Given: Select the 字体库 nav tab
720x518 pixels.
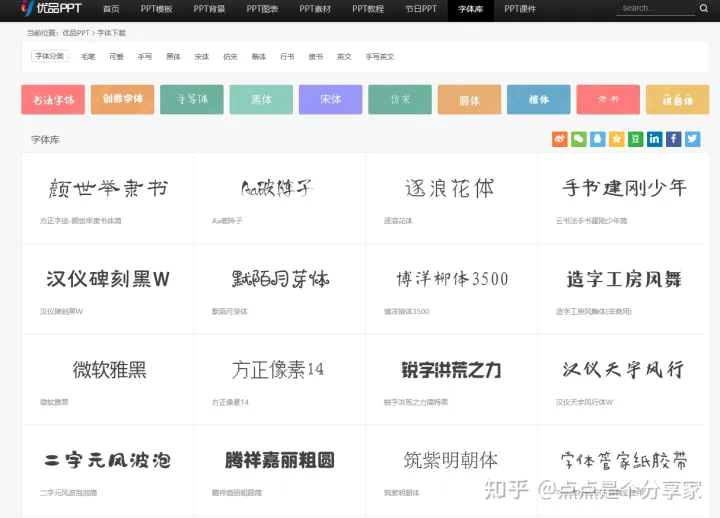Looking at the screenshot, I should (471, 10).
